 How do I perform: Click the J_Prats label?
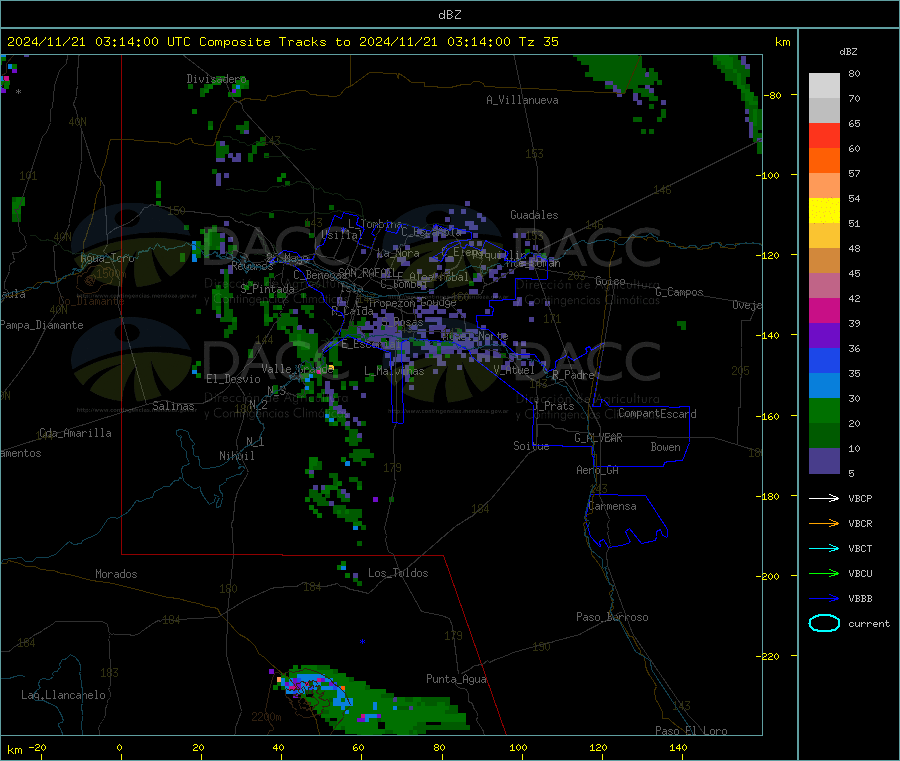554,406
